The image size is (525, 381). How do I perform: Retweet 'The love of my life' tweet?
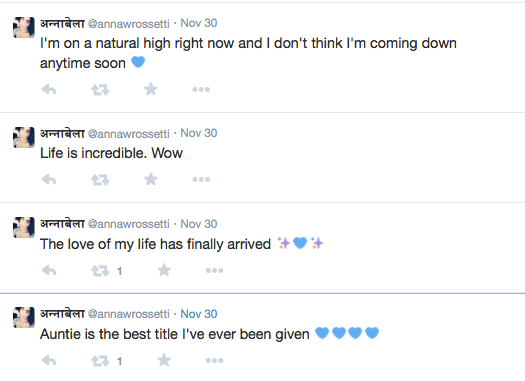pos(100,271)
